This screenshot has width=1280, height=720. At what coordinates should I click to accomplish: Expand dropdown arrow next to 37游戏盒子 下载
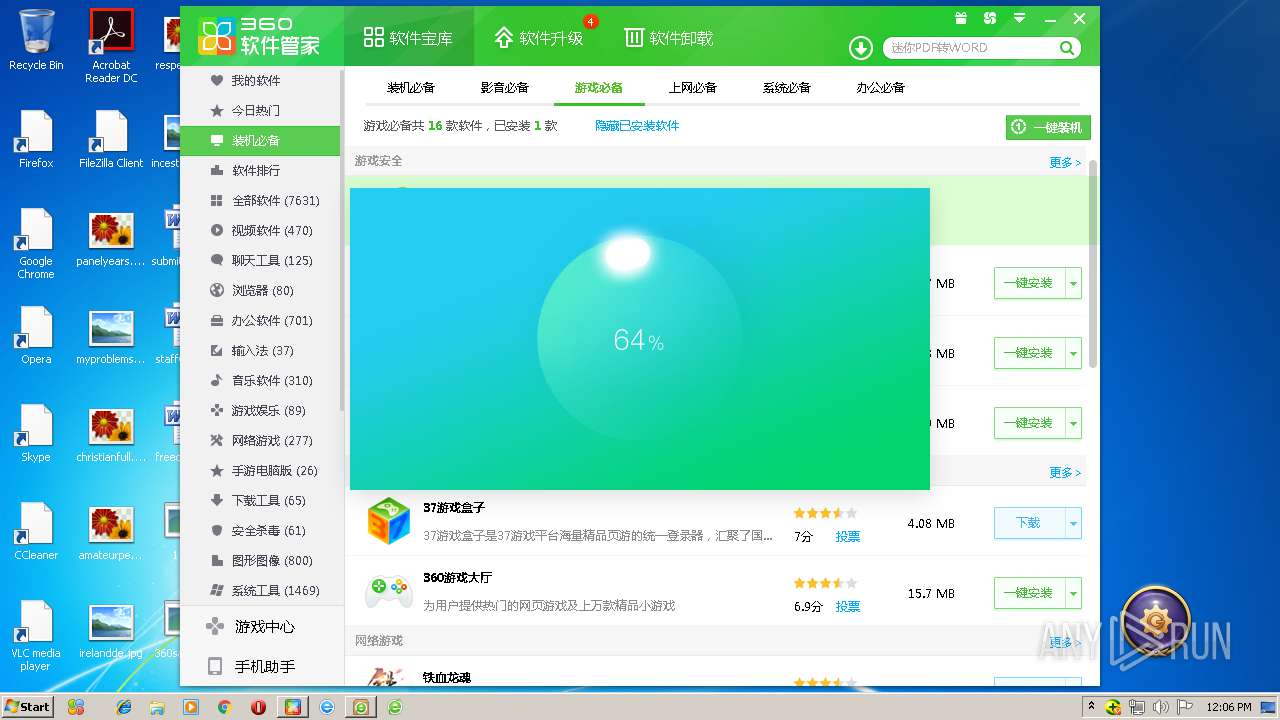click(x=1074, y=523)
